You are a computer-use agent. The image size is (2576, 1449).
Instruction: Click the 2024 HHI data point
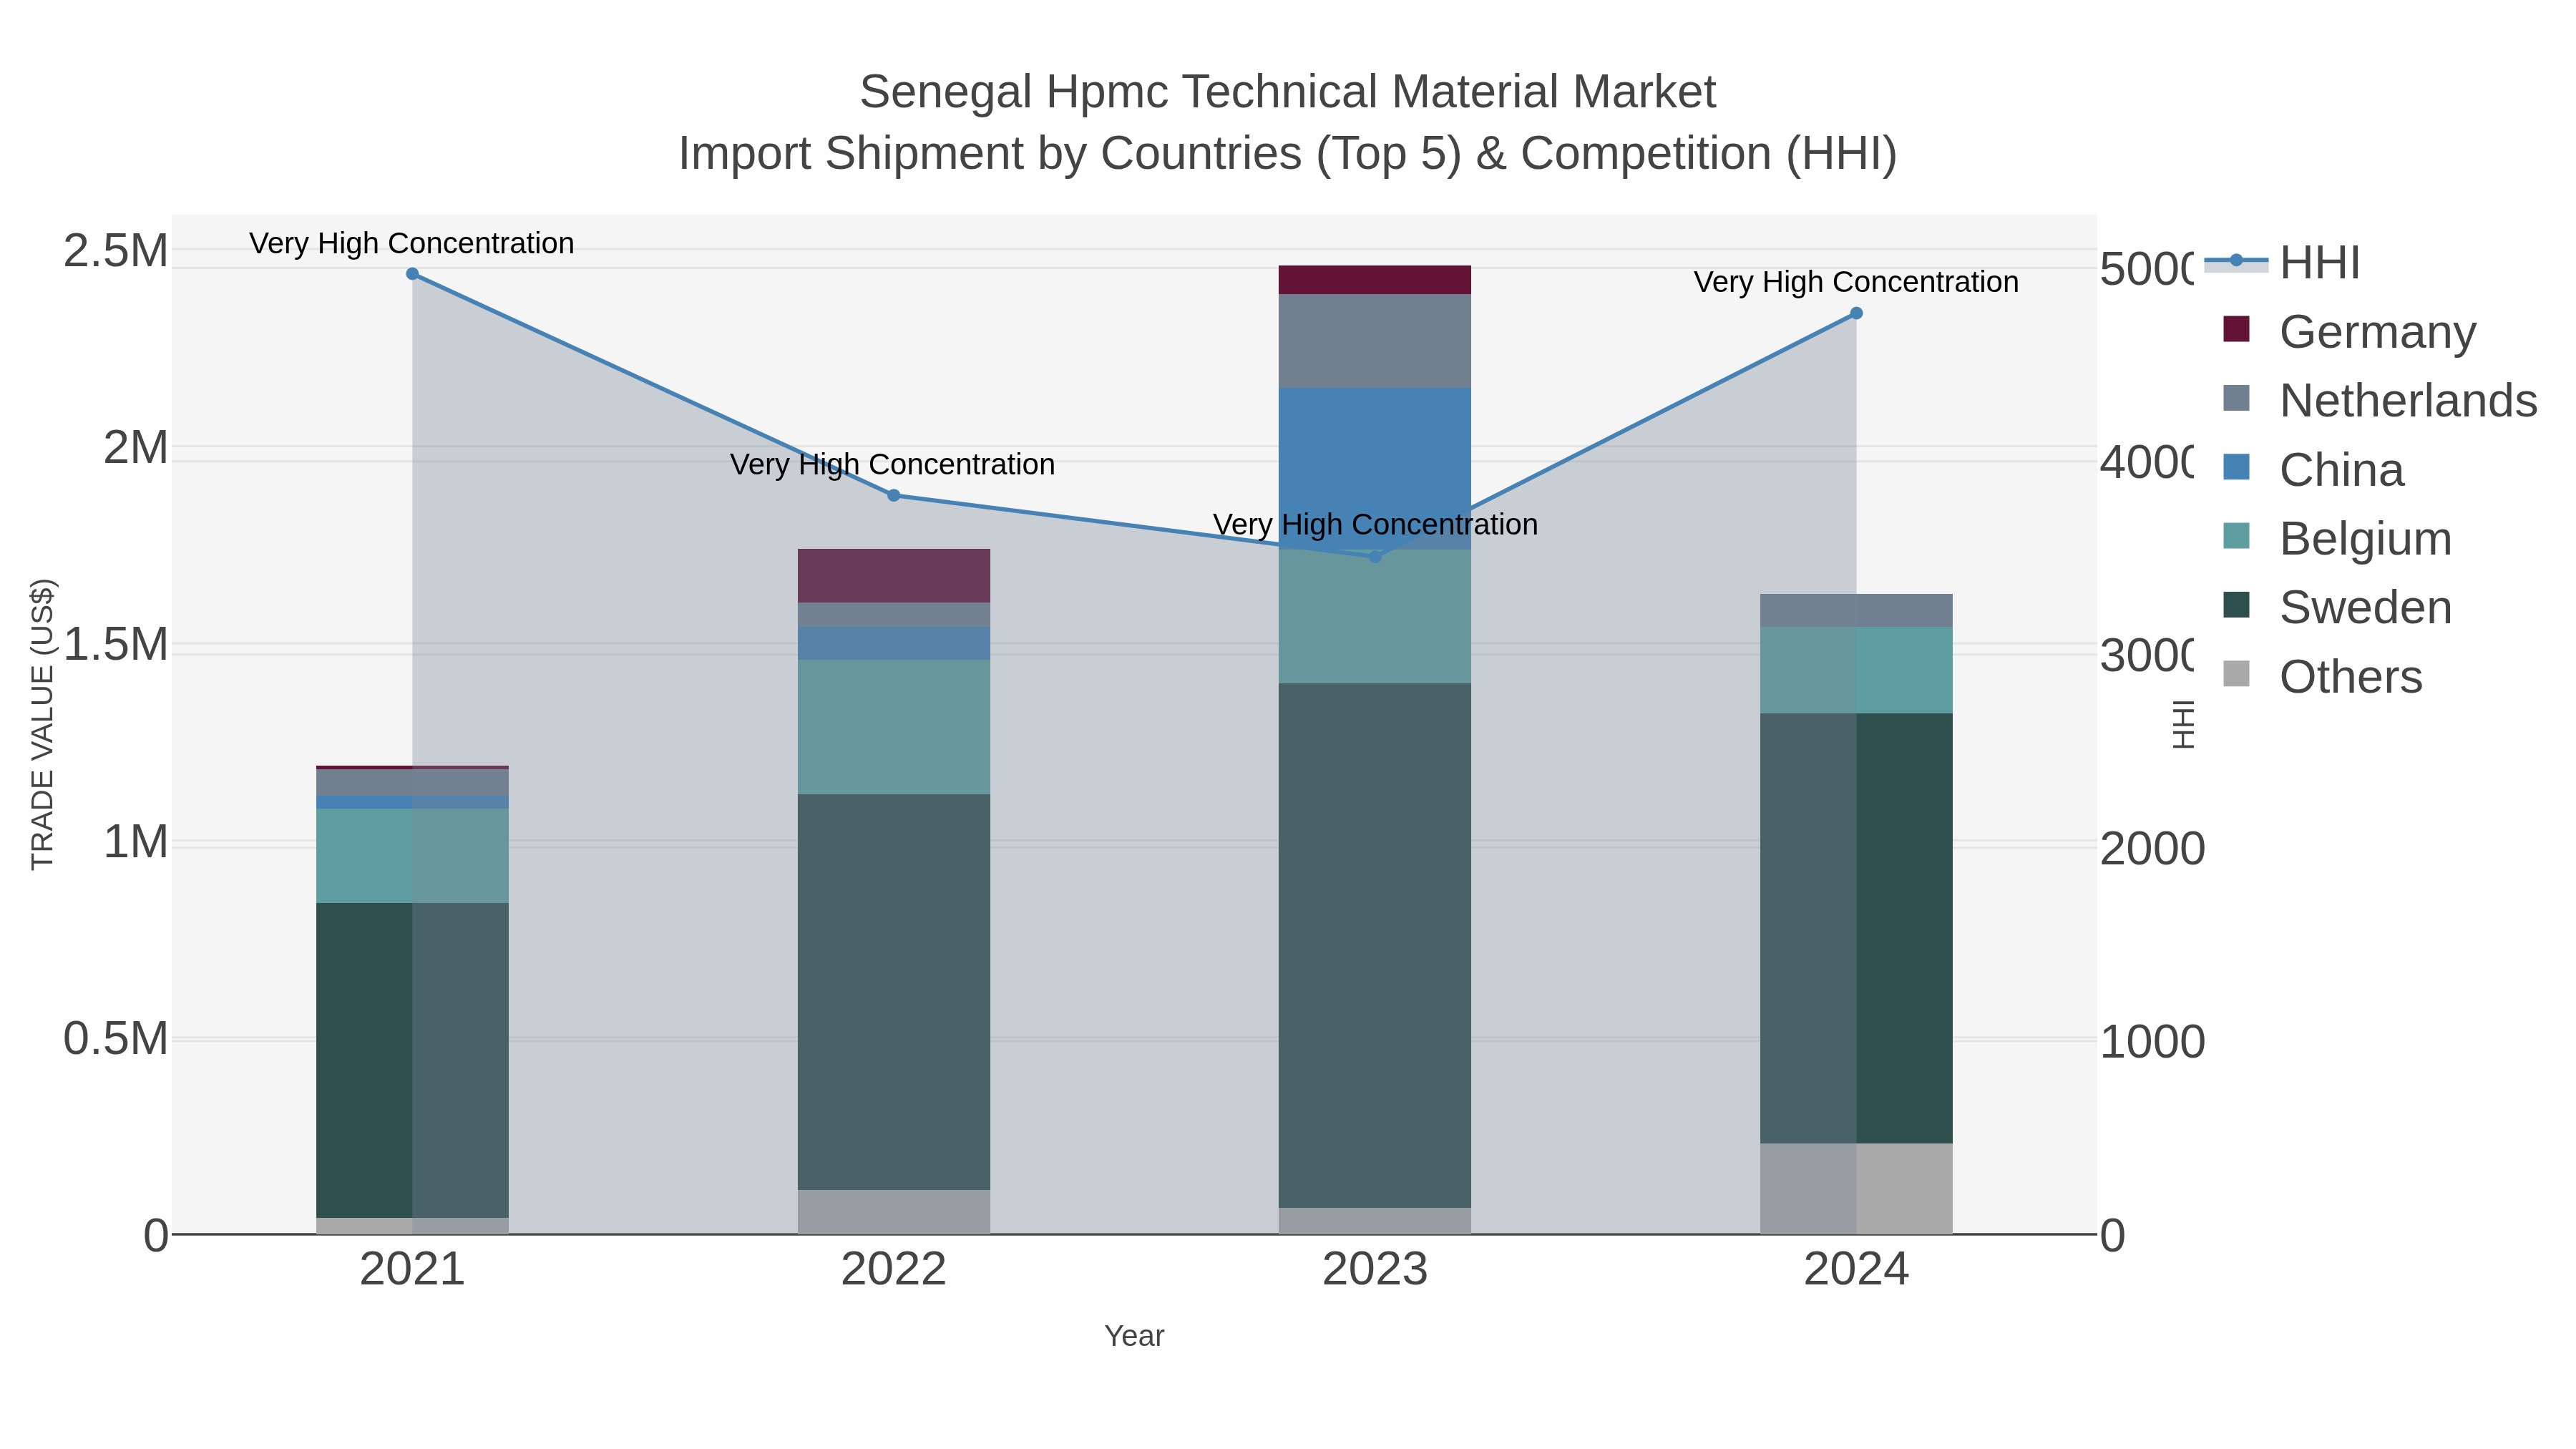(x=1856, y=313)
